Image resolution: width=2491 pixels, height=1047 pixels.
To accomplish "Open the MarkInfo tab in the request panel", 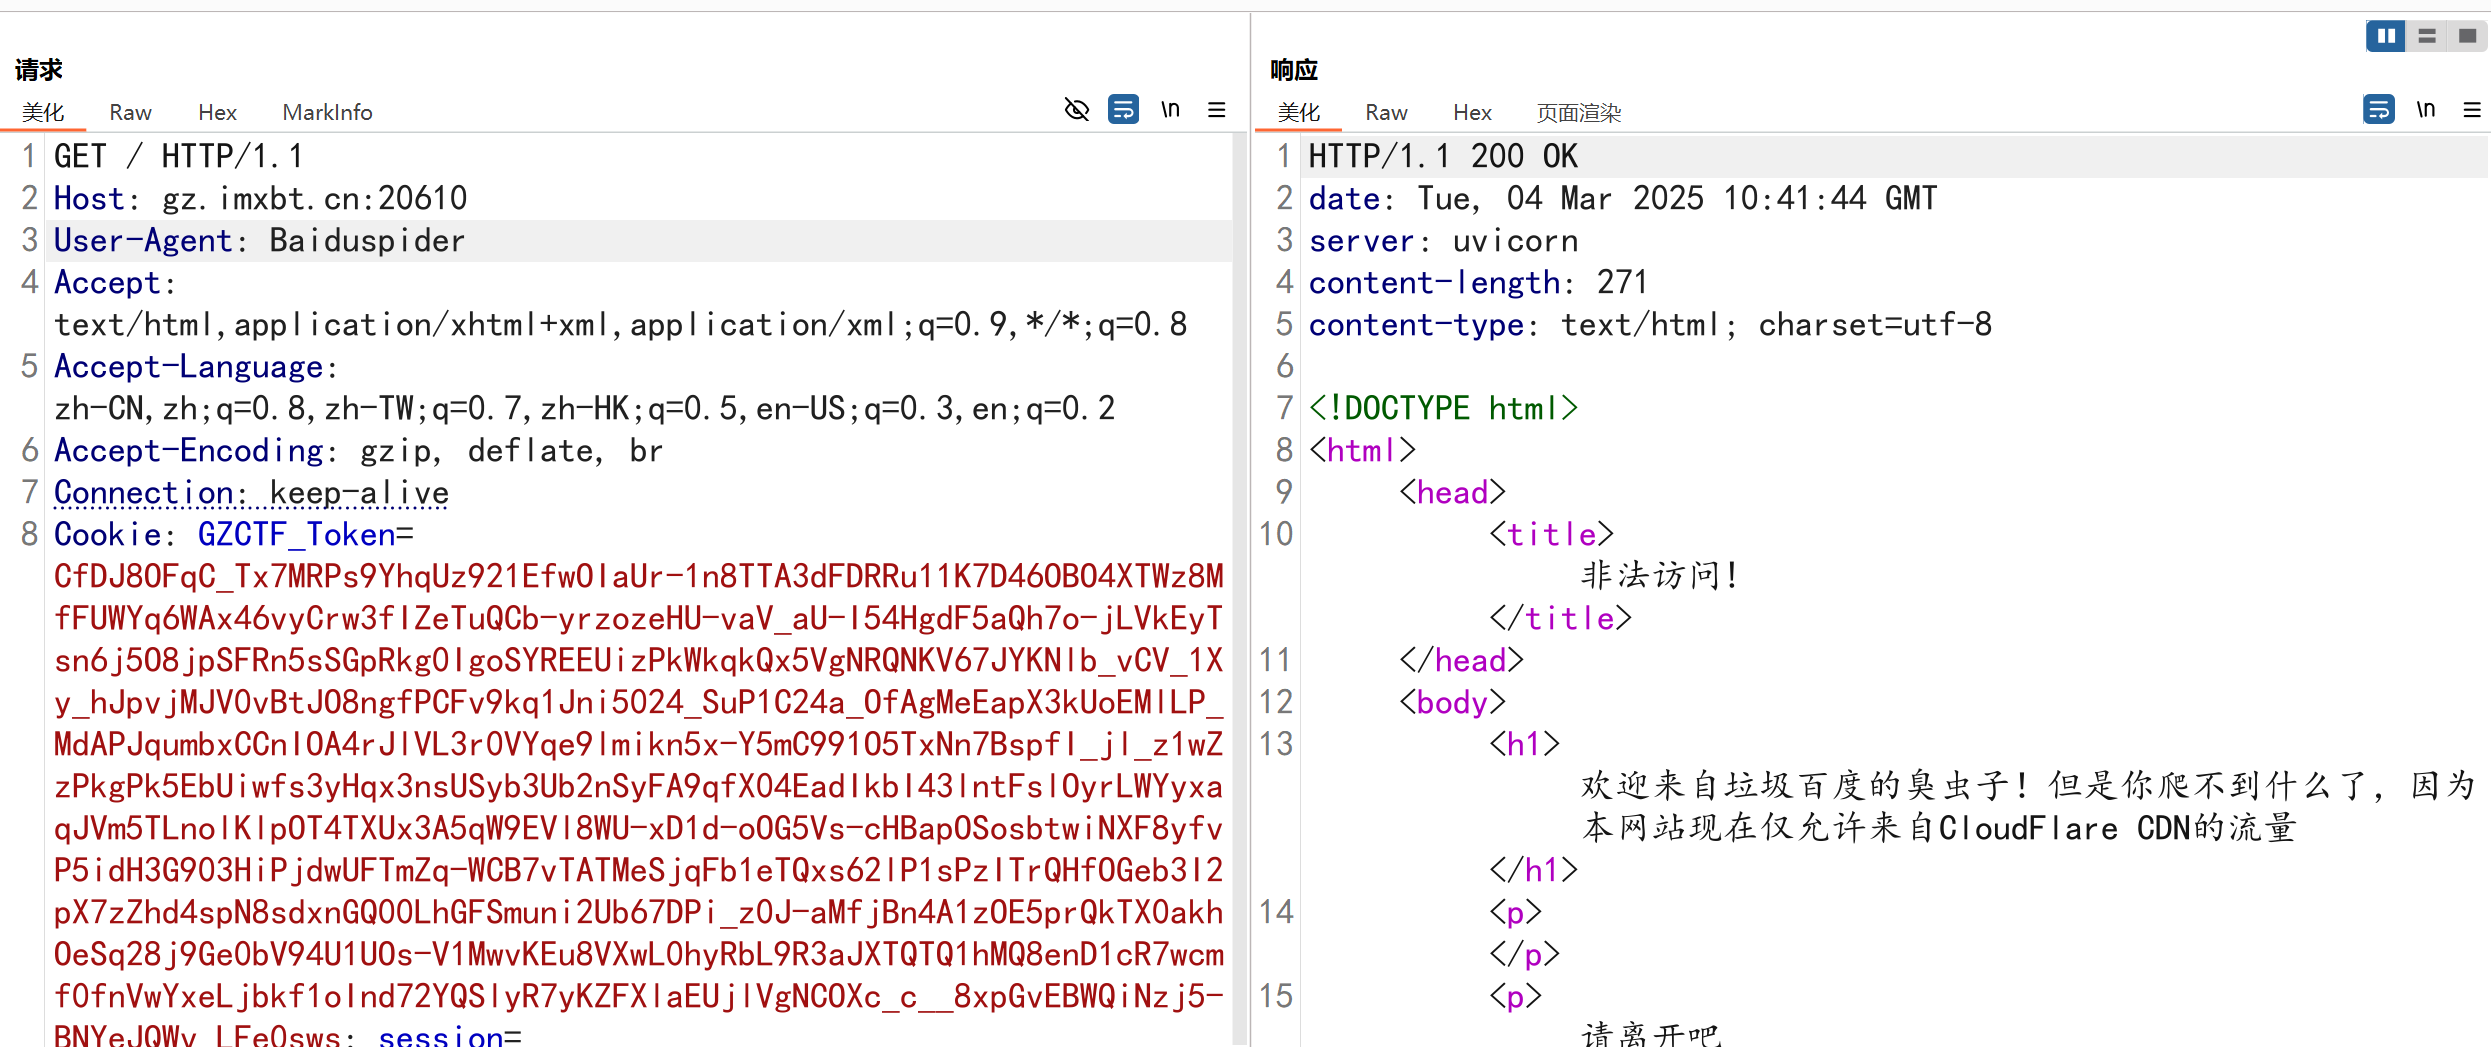I will pos(327,112).
